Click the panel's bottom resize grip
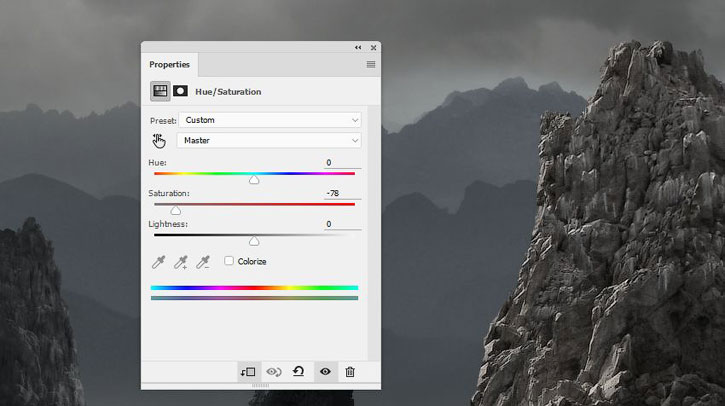 tap(260, 386)
